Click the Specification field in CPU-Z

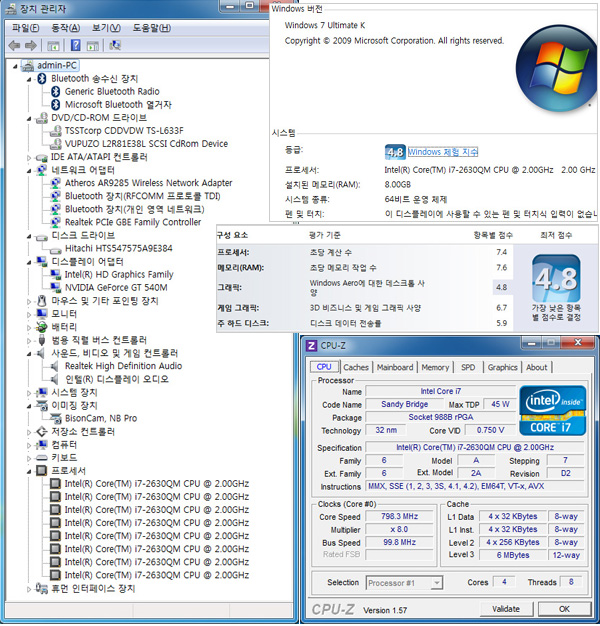click(475, 448)
